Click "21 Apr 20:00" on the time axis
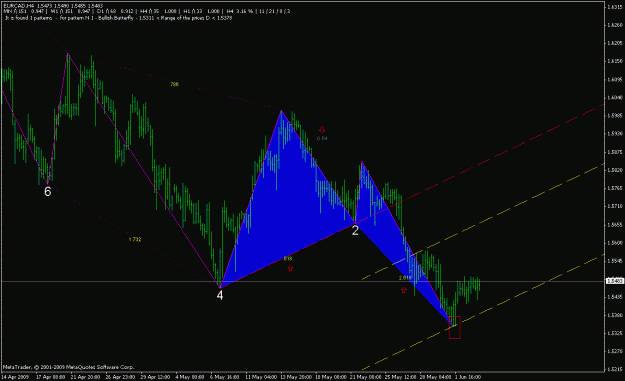 click(x=85, y=377)
